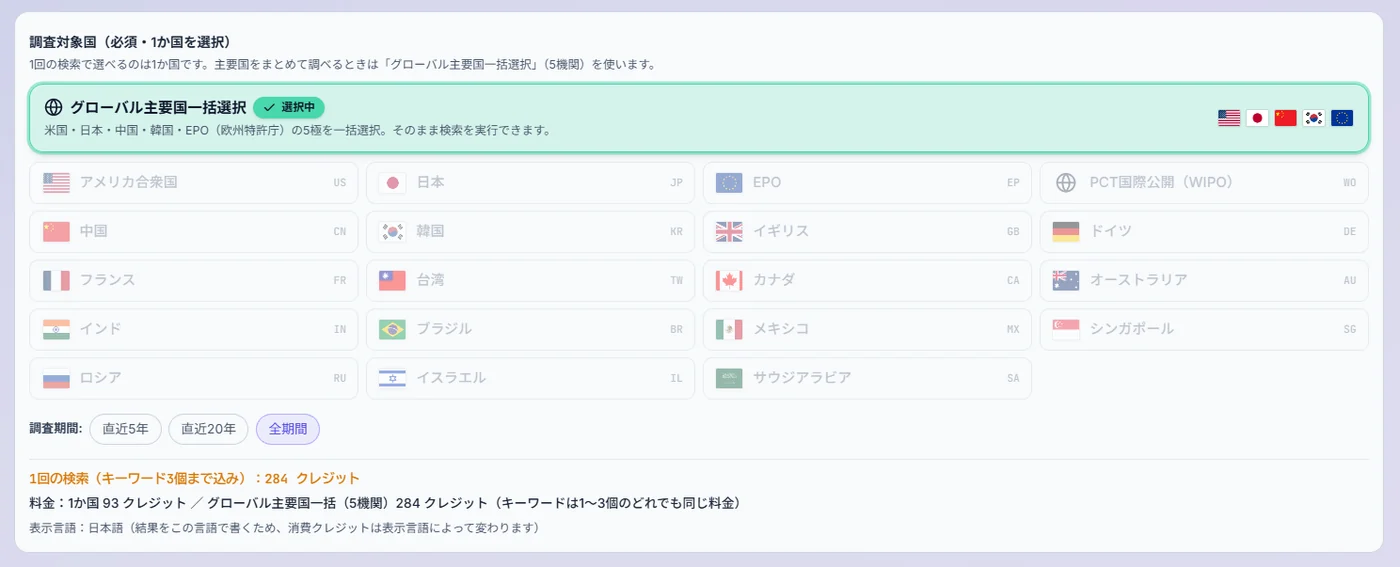
Task: Click the RU code label
Action: point(340,379)
